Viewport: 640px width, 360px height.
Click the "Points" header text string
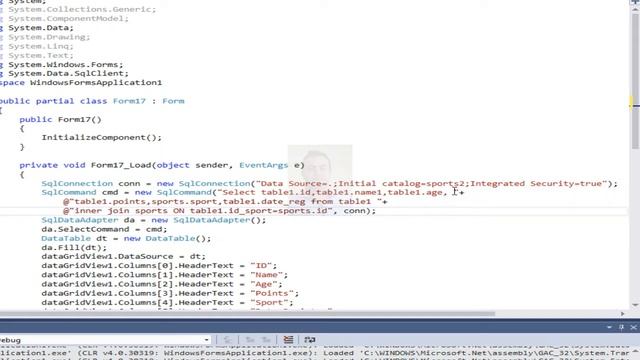[x=272, y=293]
